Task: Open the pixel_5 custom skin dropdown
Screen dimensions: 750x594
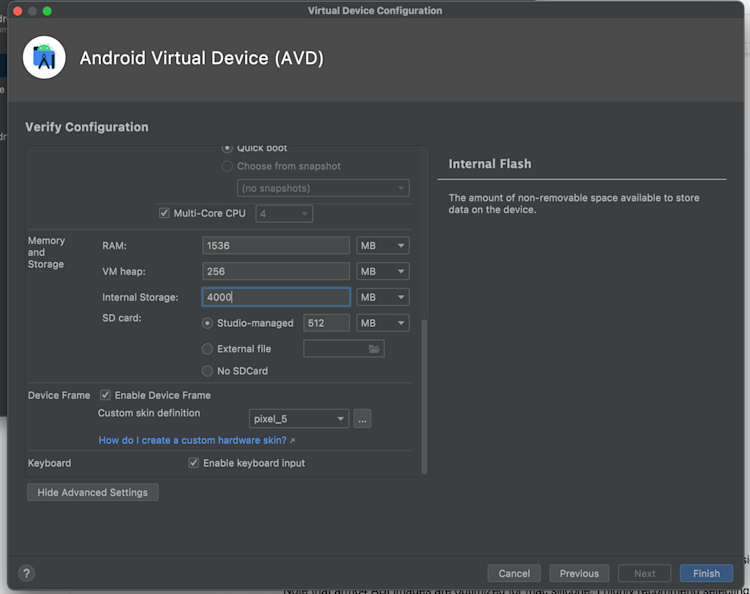Action: point(299,419)
